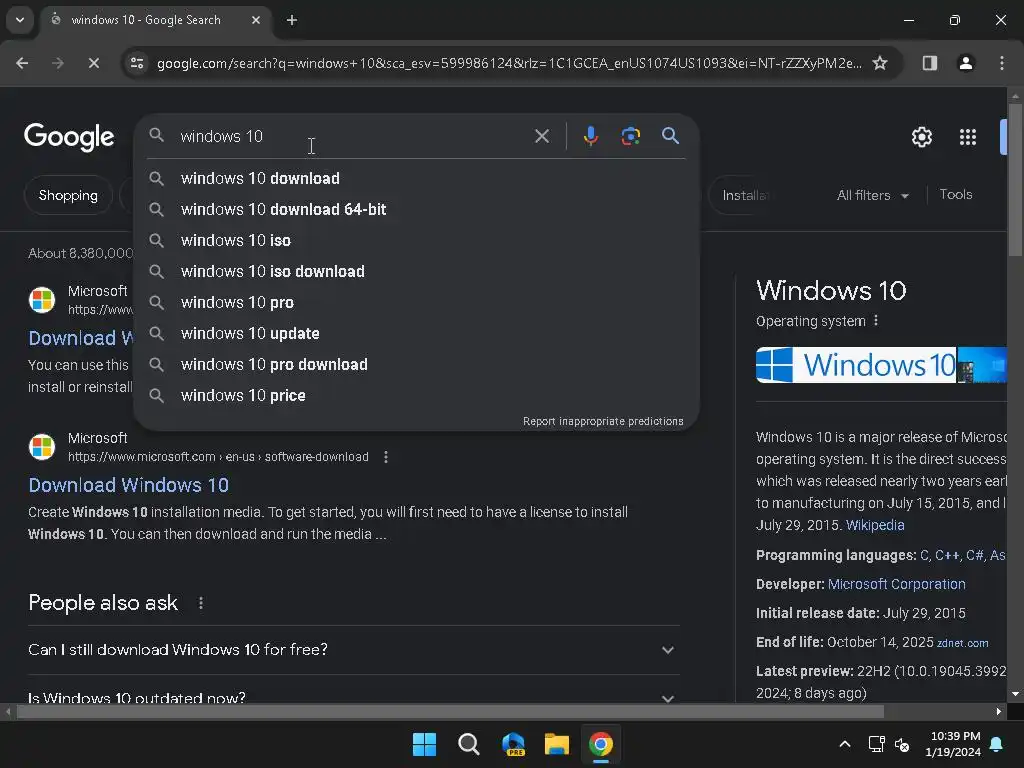Close the Google Search tab
Image resolution: width=1024 pixels, height=768 pixels.
click(256, 20)
